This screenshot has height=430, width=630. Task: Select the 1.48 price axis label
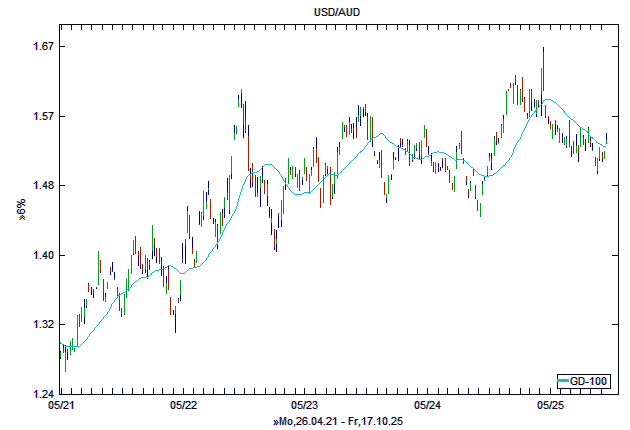[x=41, y=186]
